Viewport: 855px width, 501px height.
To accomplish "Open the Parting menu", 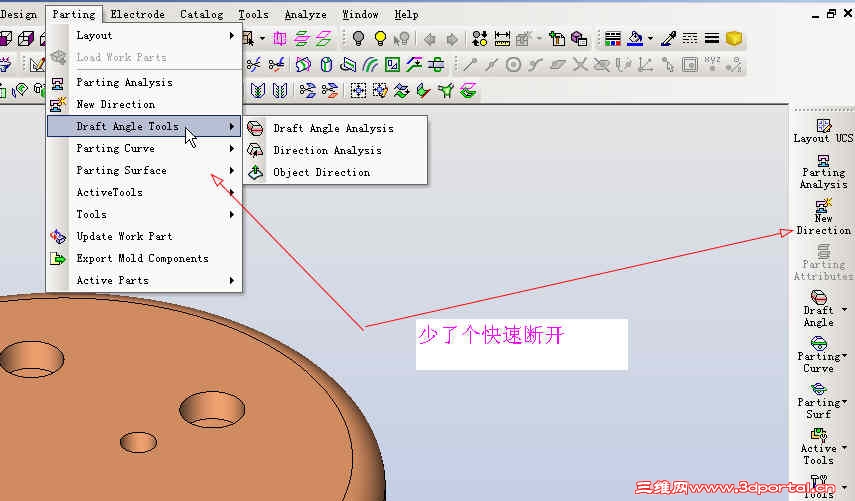I will click(x=74, y=15).
